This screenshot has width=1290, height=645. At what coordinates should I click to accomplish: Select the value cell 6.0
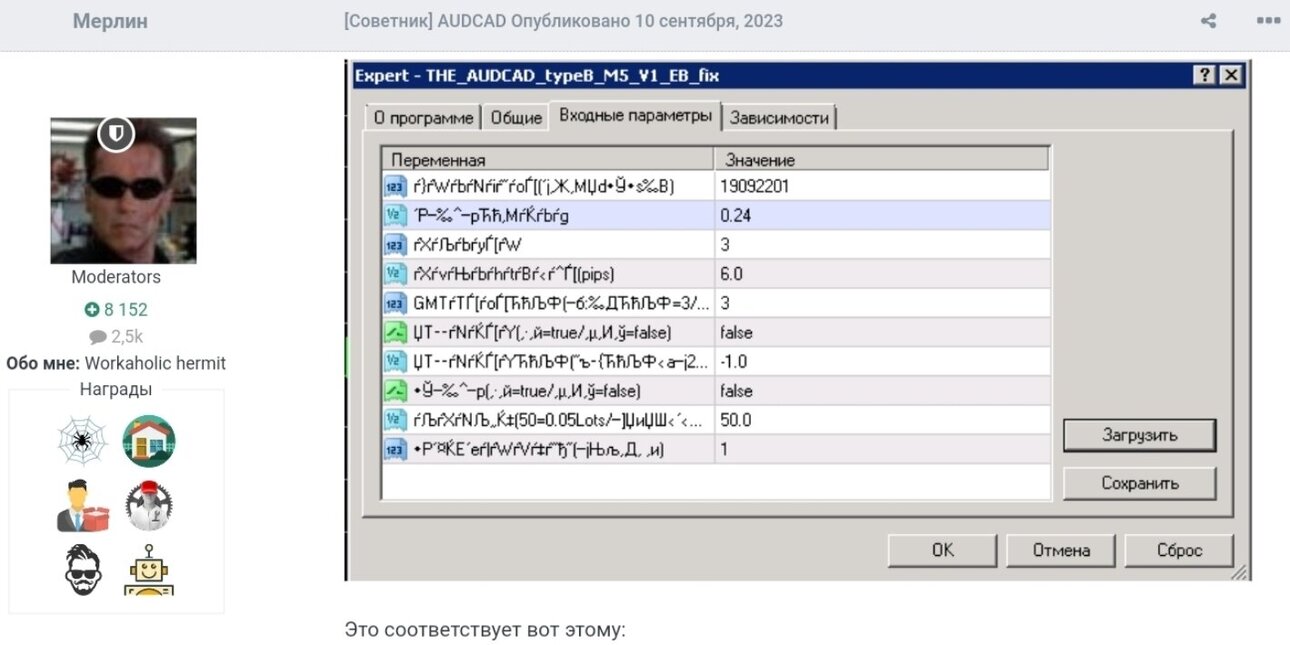882,273
